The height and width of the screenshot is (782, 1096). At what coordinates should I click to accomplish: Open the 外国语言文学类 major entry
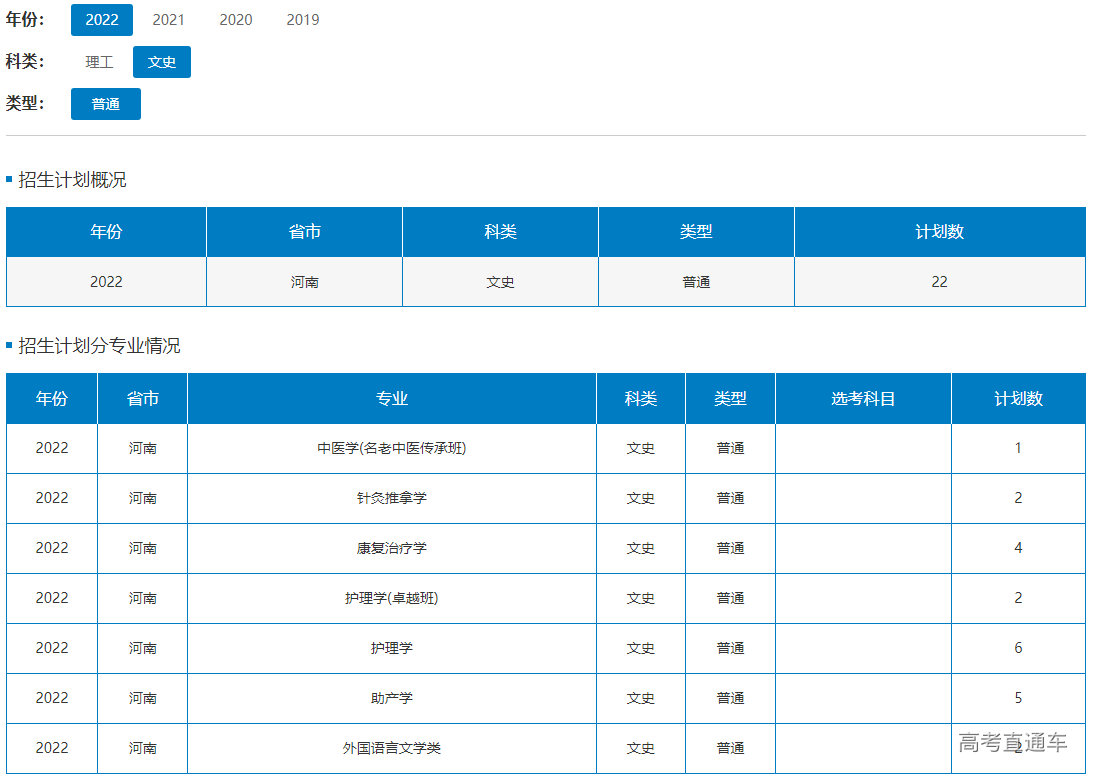(x=391, y=748)
